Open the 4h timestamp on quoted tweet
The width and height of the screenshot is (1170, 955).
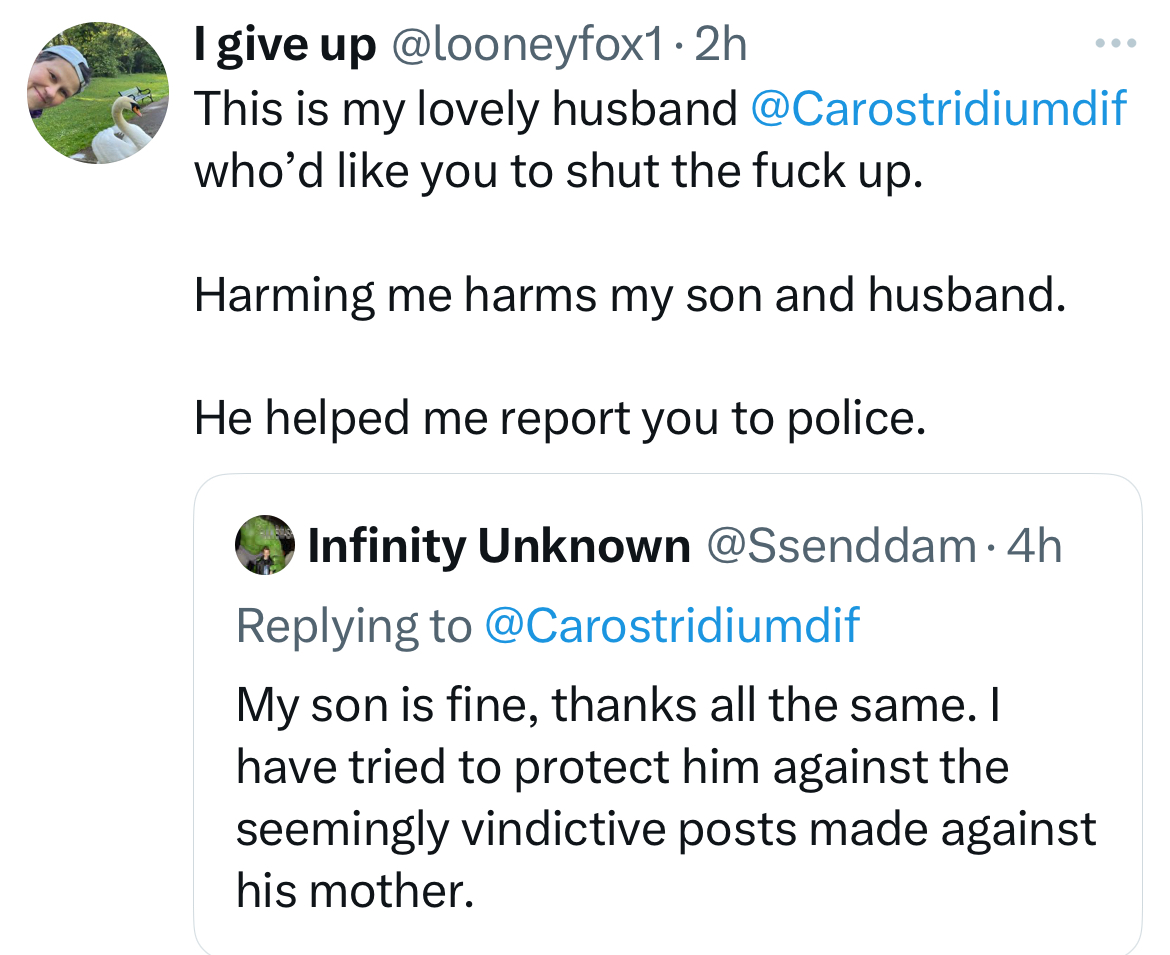[1033, 545]
